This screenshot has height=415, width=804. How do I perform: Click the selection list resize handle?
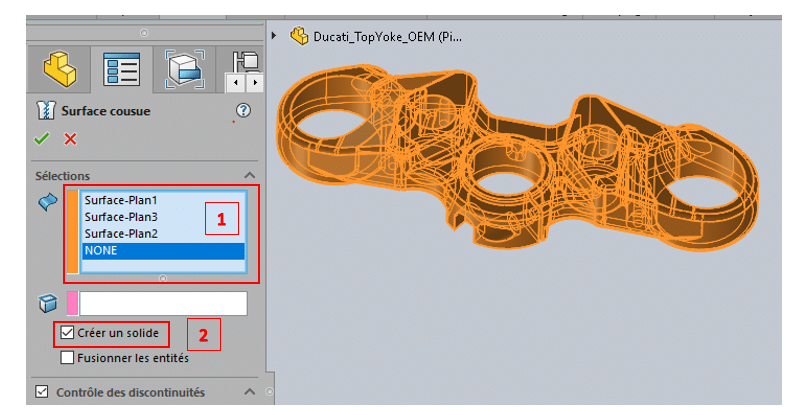(163, 278)
